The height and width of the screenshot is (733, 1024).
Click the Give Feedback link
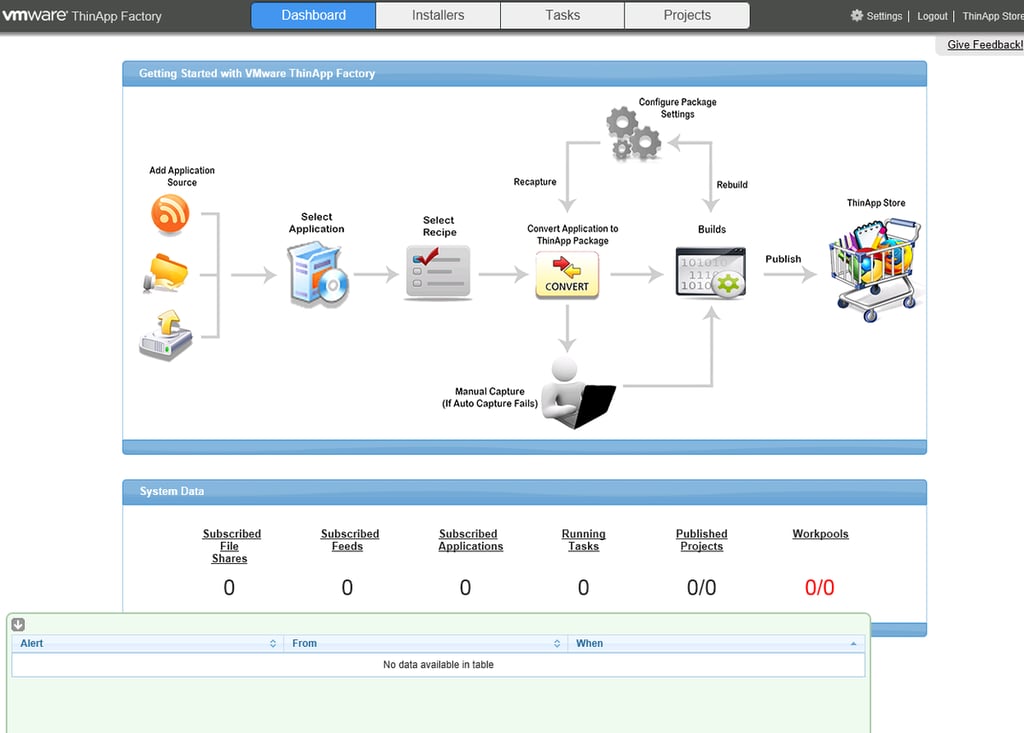tap(985, 44)
